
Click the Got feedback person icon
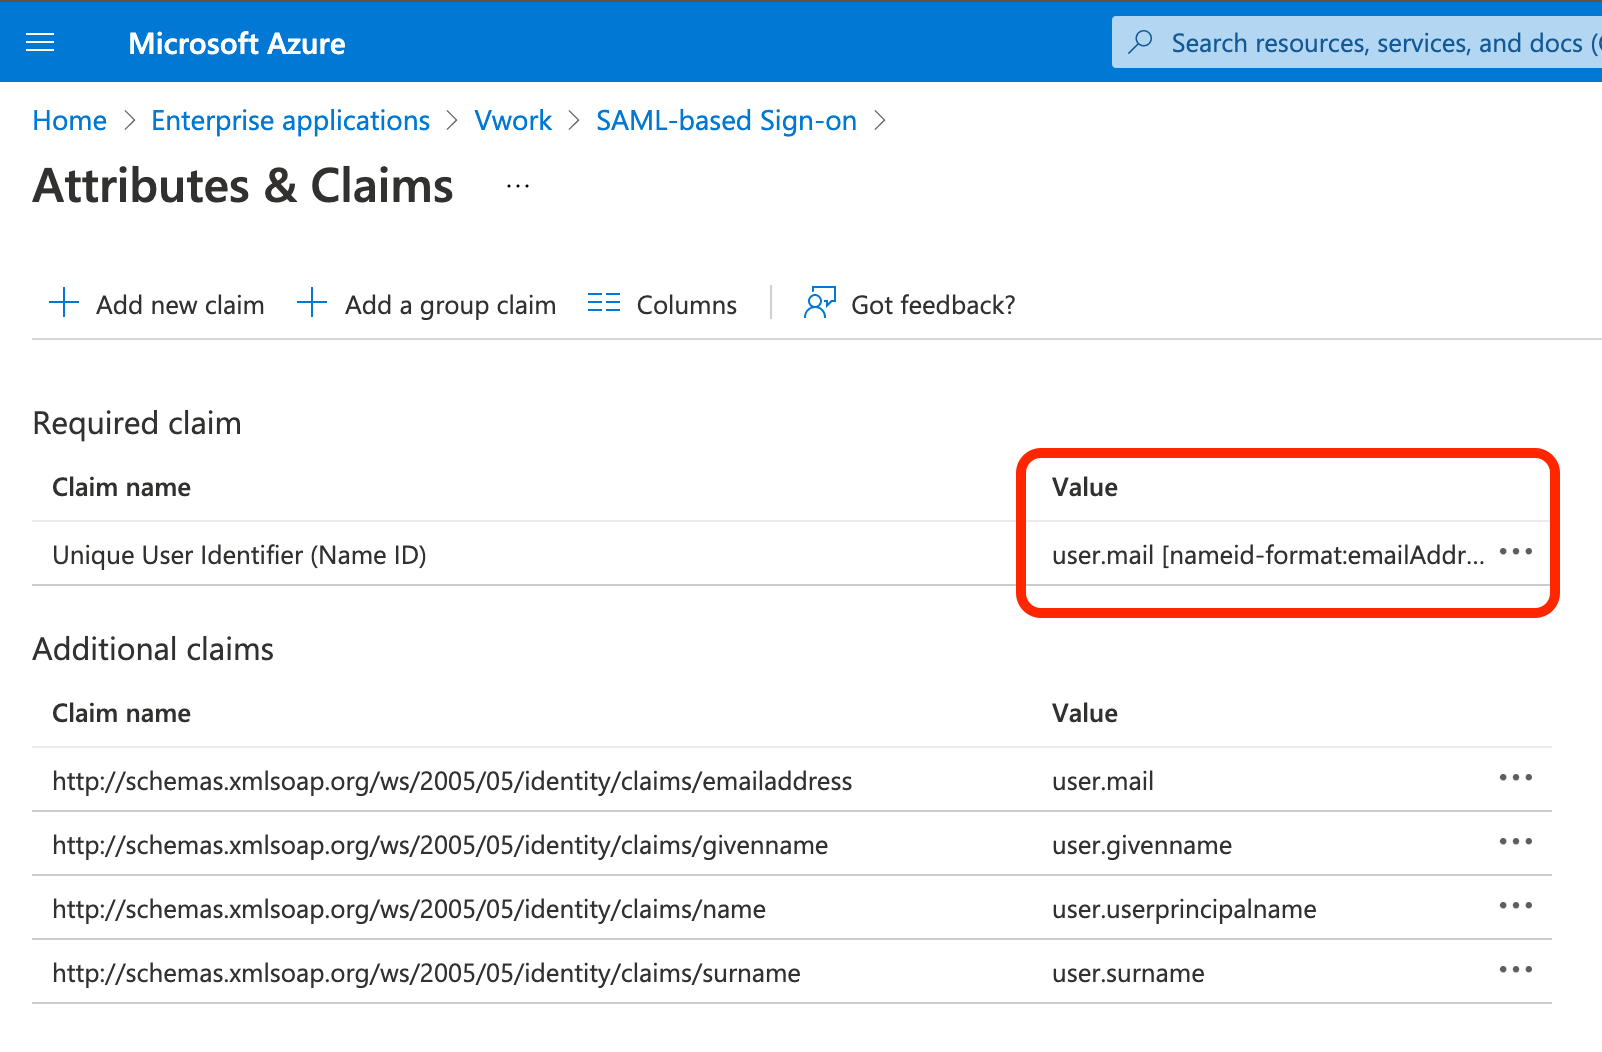tap(819, 303)
